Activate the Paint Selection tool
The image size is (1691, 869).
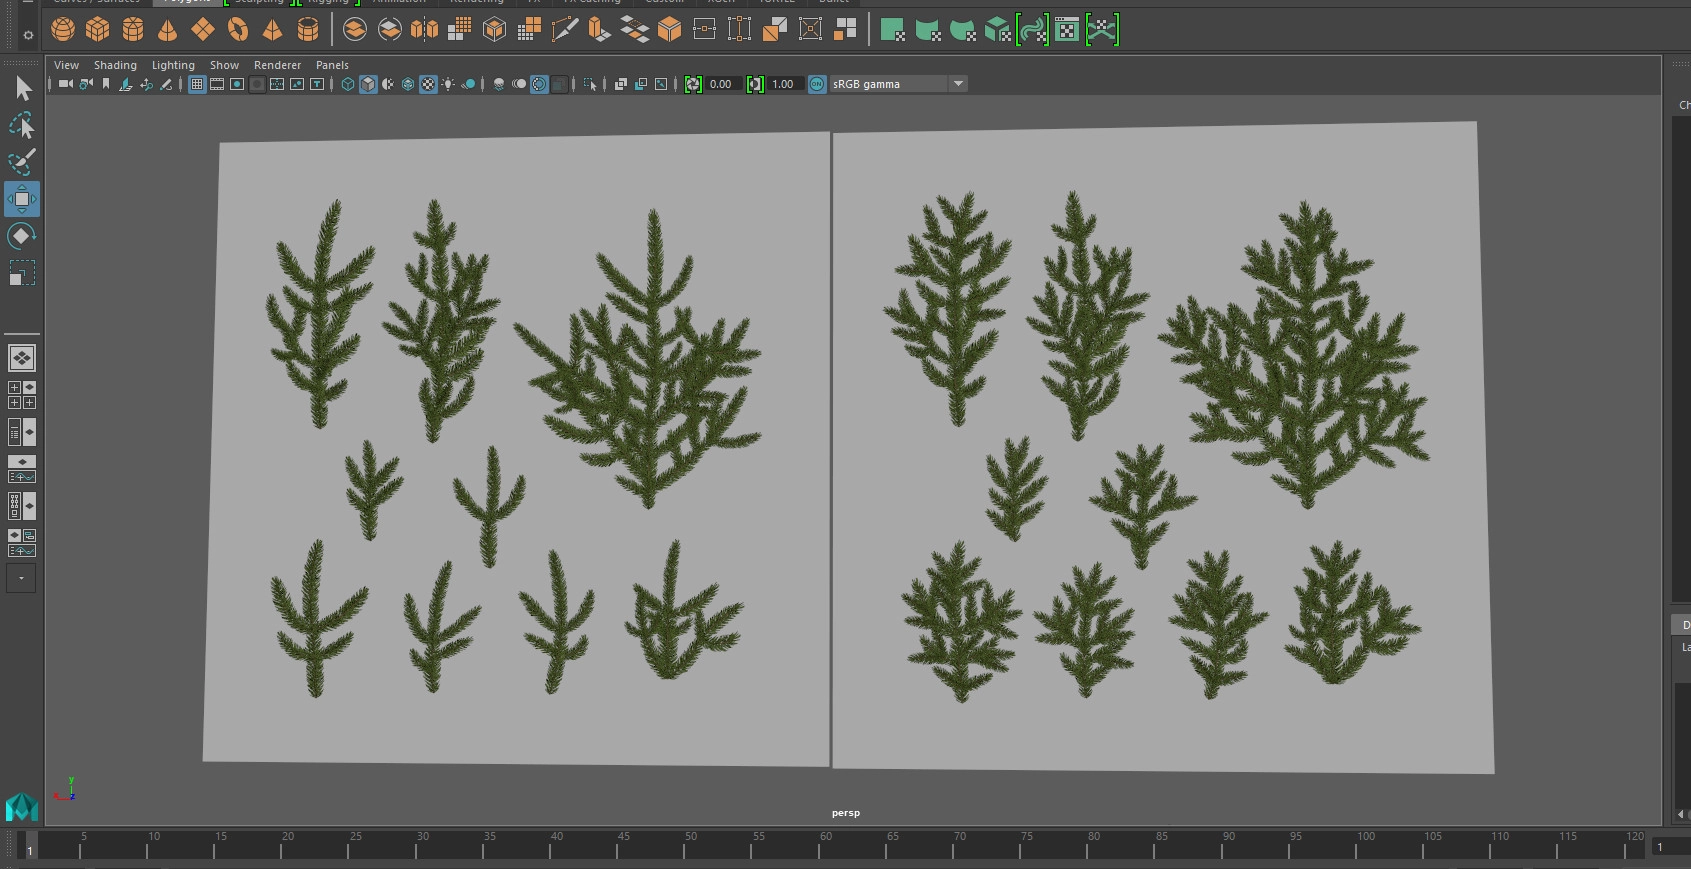point(22,162)
